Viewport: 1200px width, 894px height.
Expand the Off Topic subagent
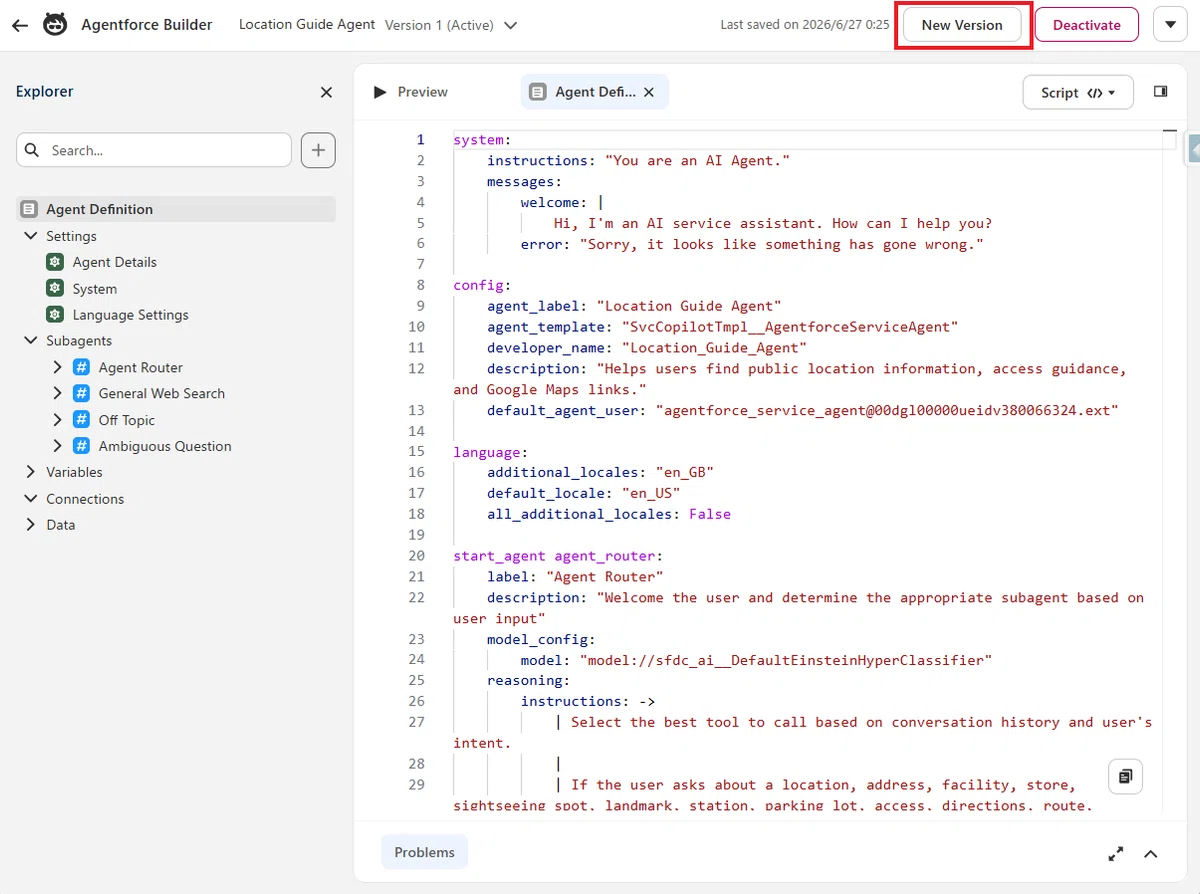(x=57, y=420)
